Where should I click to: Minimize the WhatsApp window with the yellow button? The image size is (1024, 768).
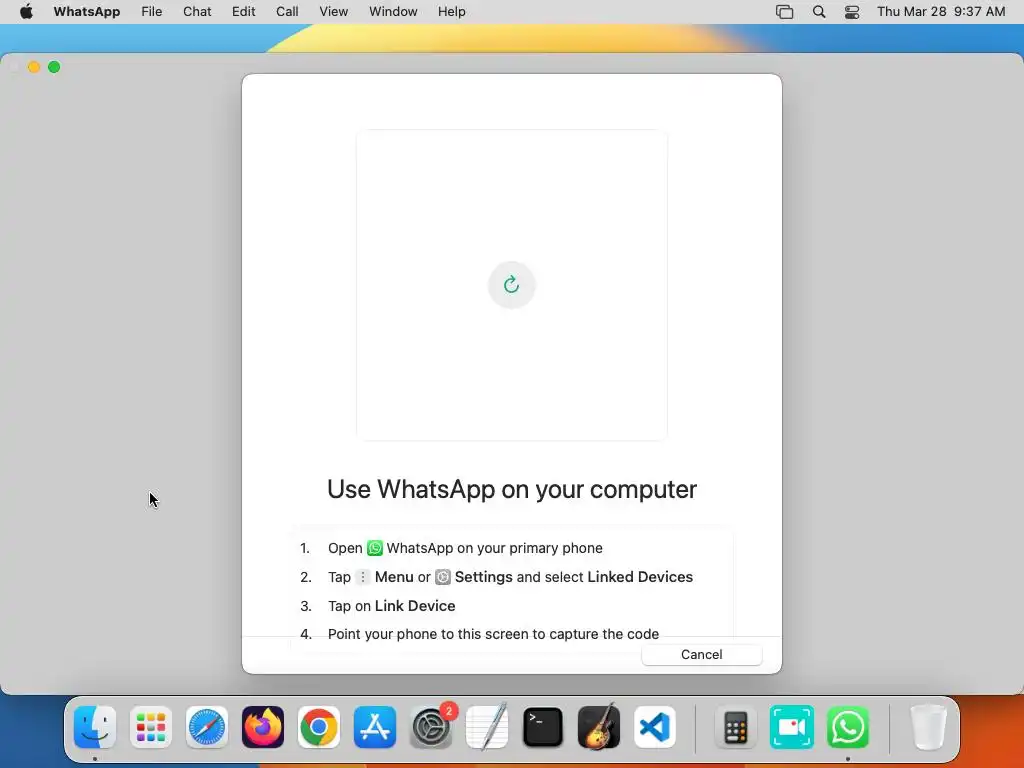(x=34, y=67)
